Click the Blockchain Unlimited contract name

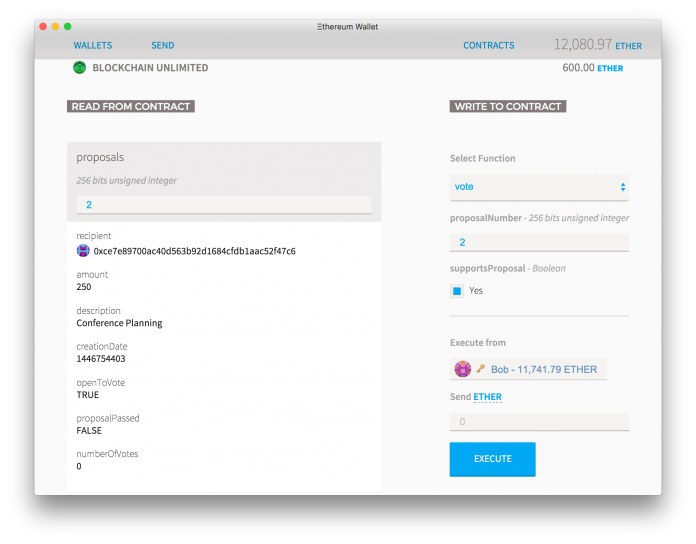click(150, 68)
